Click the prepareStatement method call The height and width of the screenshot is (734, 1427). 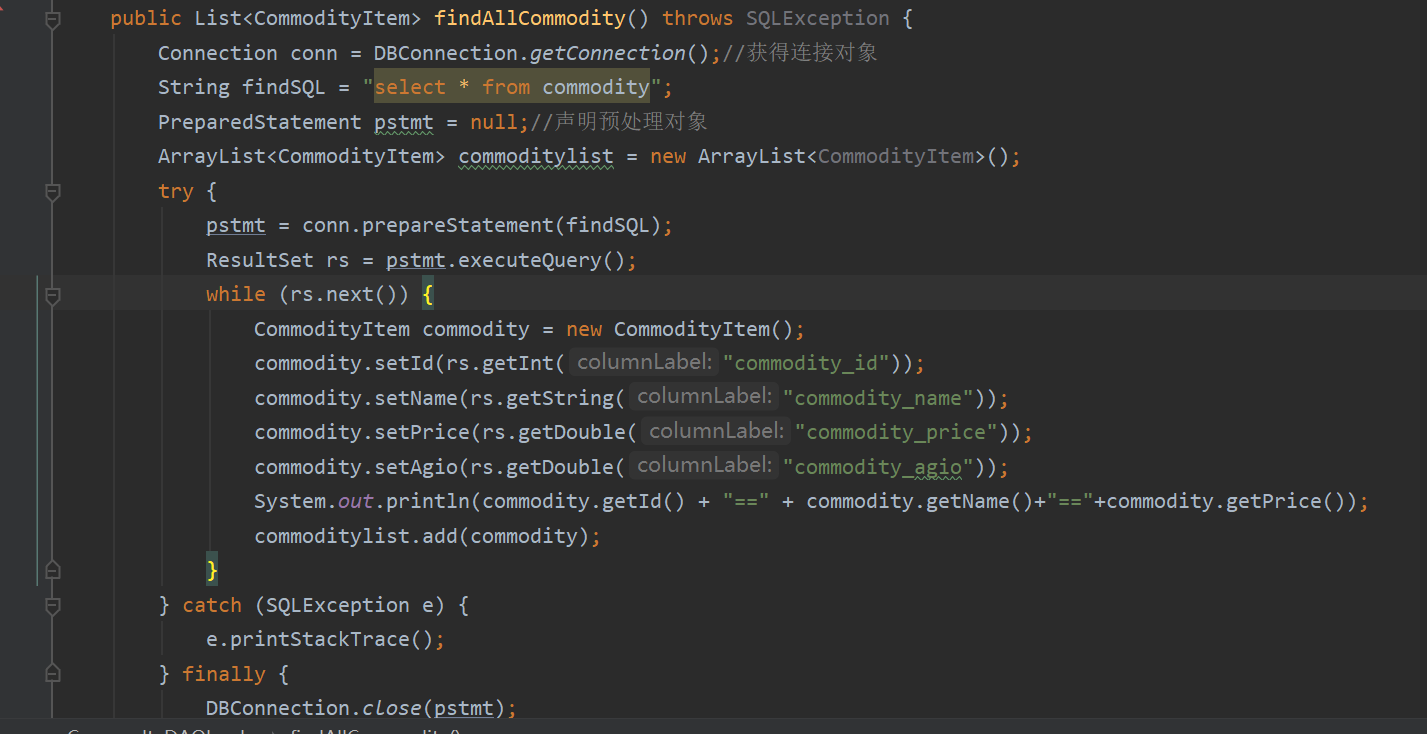[458, 226]
